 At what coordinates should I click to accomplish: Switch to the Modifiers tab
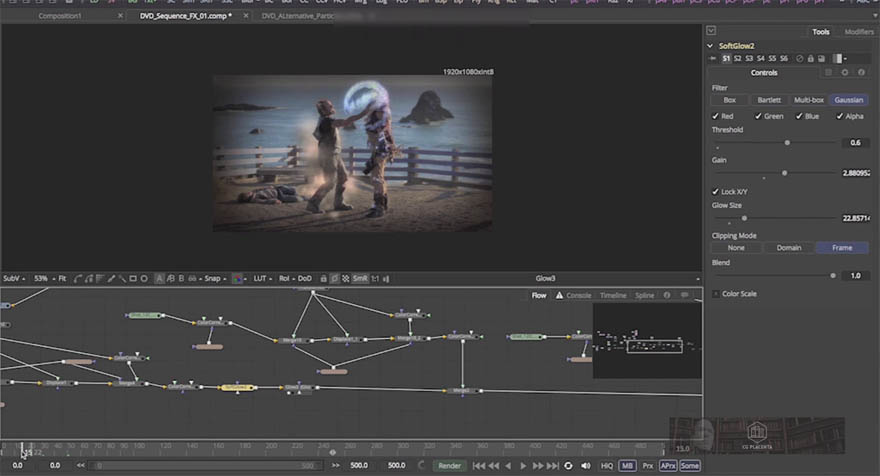tap(859, 32)
